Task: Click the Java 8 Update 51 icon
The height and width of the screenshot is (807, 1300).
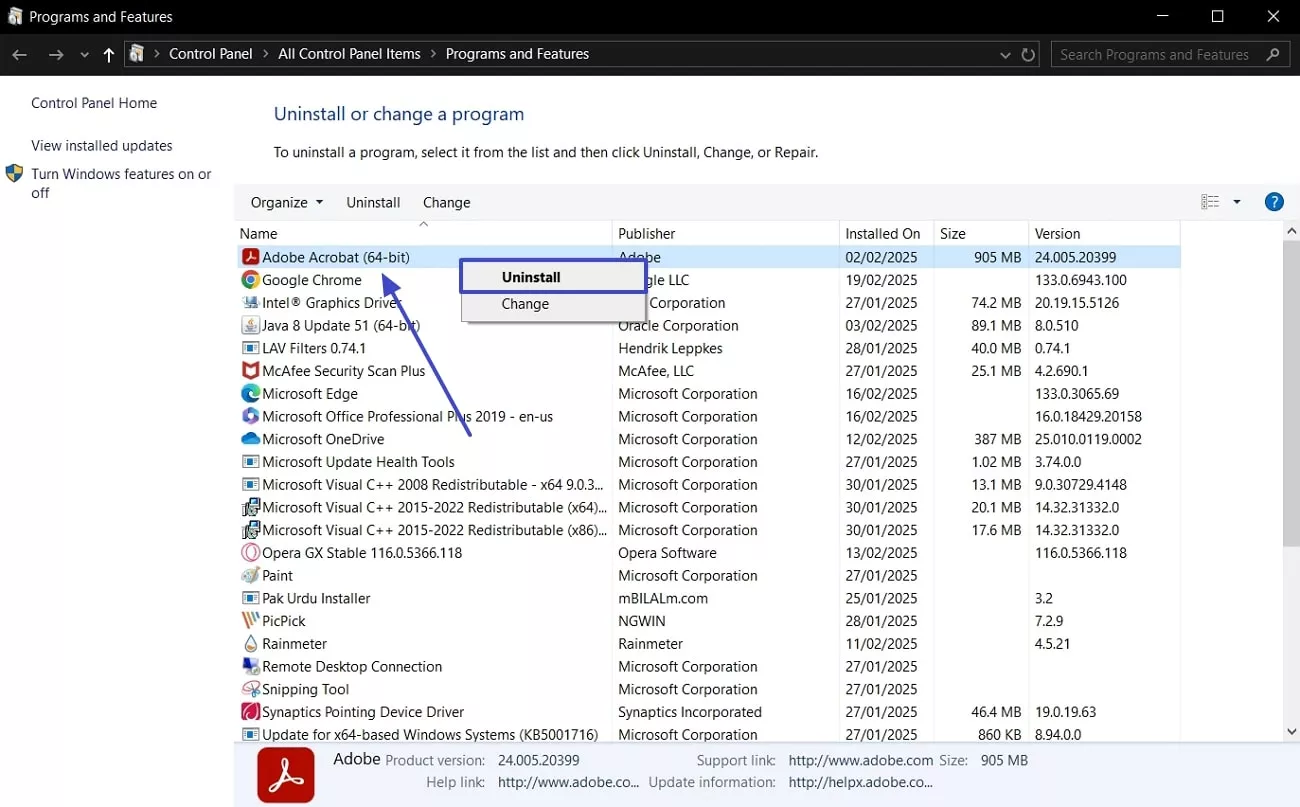Action: (x=250, y=325)
